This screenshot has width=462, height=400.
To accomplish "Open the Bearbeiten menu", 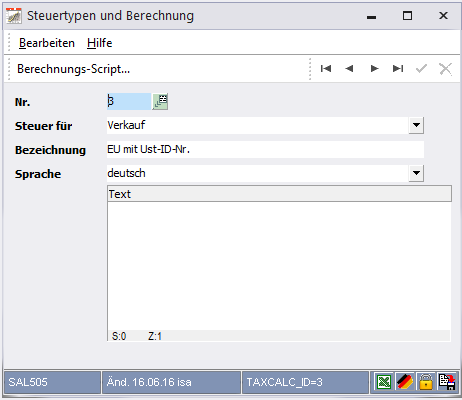I will (47, 43).
